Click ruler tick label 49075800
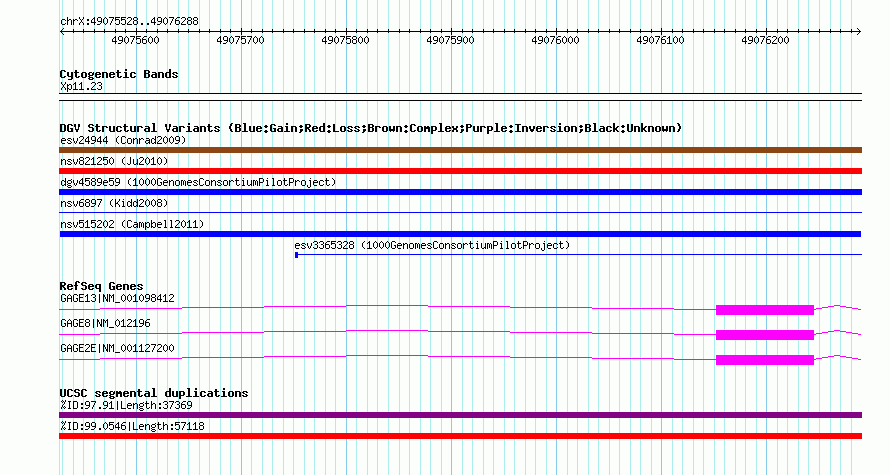 345,40
